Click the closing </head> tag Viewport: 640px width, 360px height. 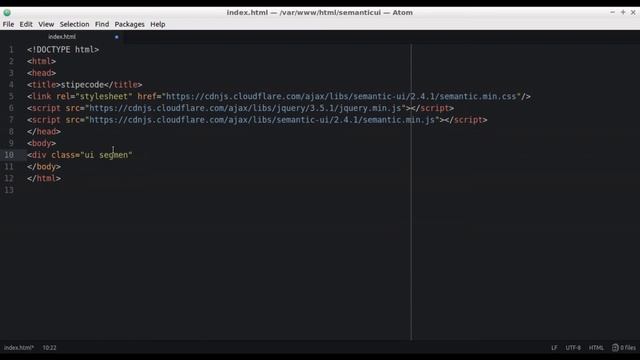coord(44,132)
